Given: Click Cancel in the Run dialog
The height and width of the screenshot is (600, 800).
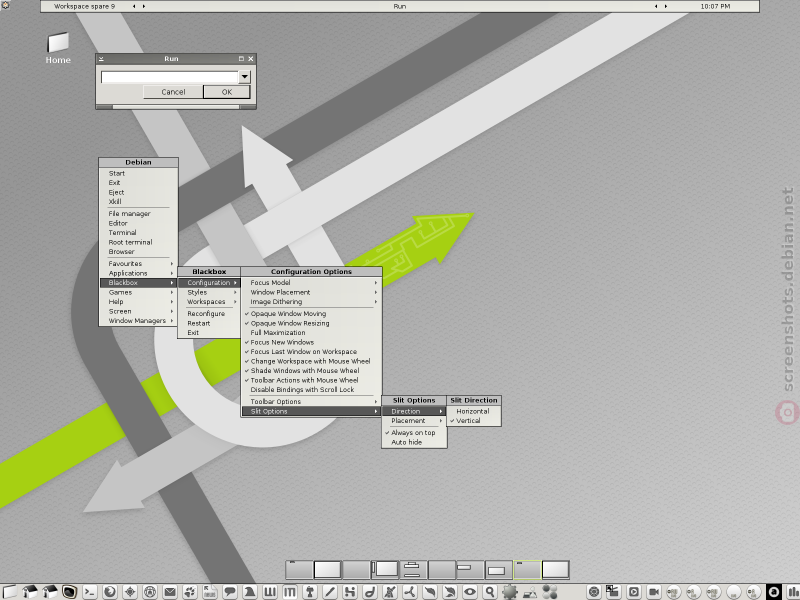Looking at the screenshot, I should click(173, 92).
